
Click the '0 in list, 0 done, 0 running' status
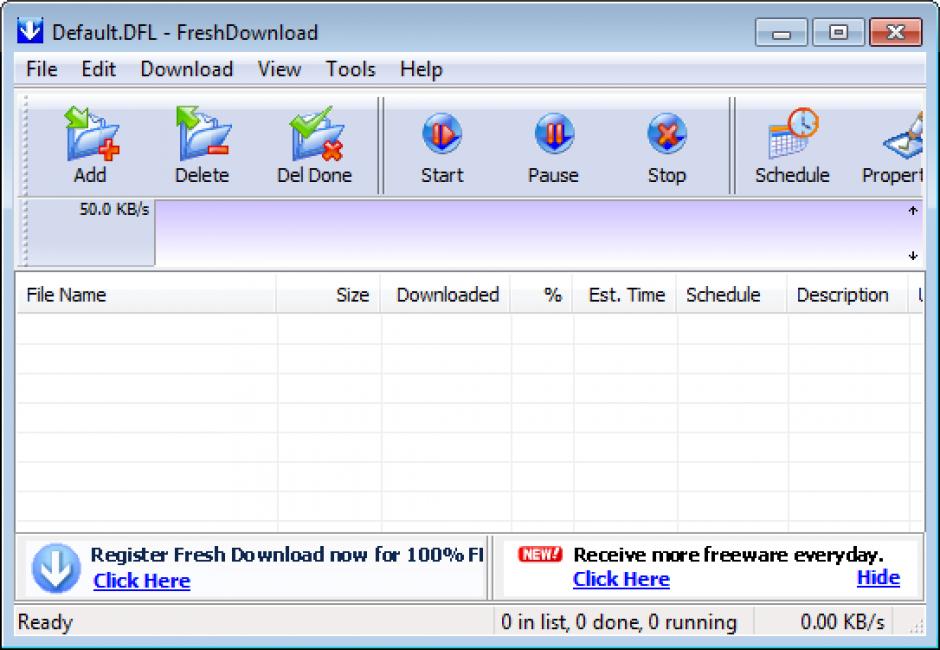(x=619, y=622)
